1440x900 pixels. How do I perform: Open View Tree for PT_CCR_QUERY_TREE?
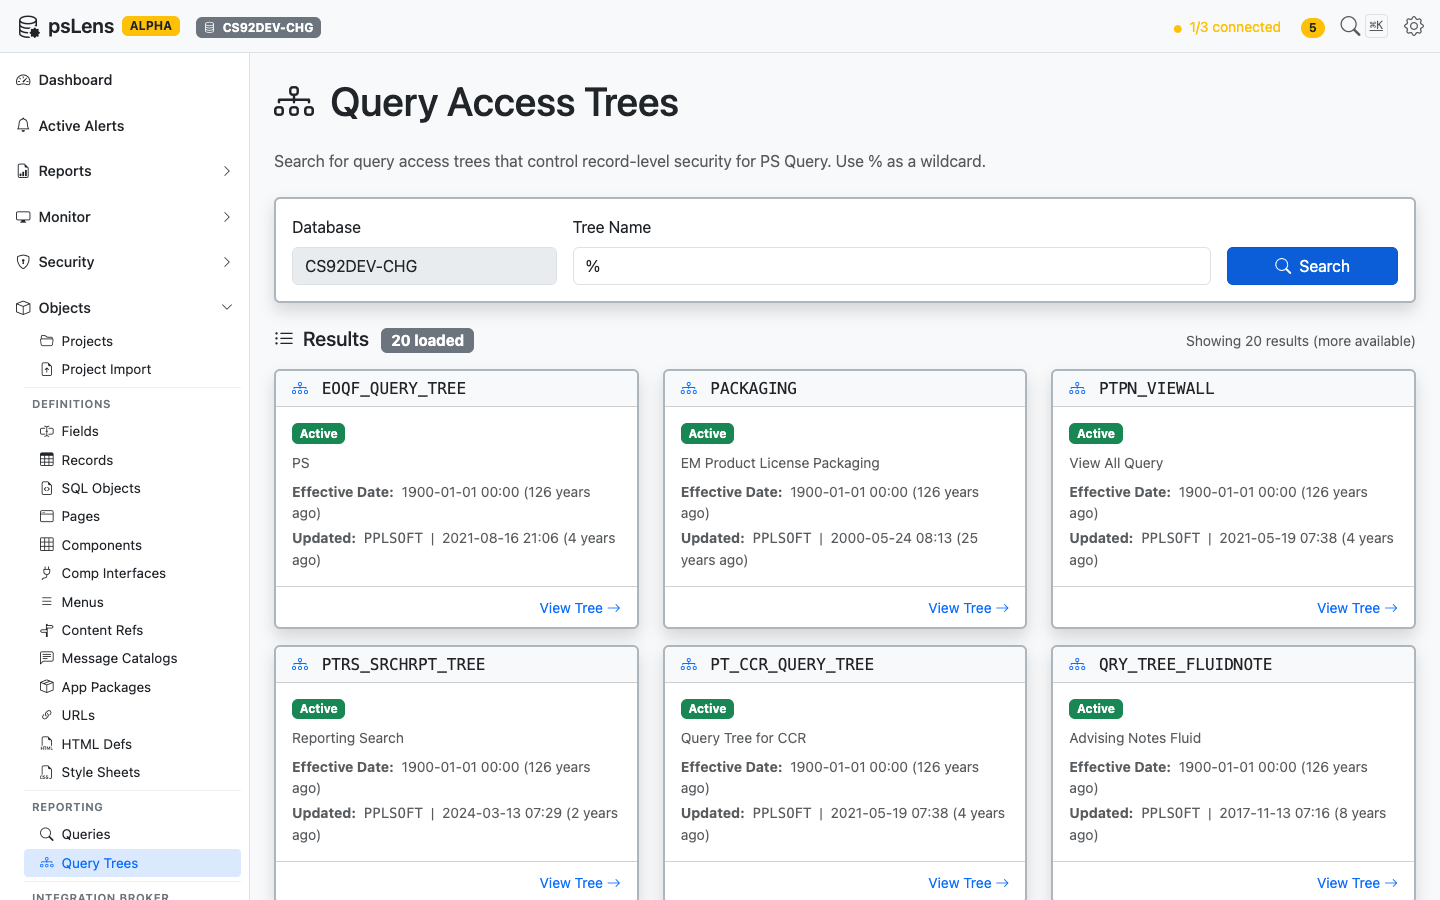(x=968, y=883)
